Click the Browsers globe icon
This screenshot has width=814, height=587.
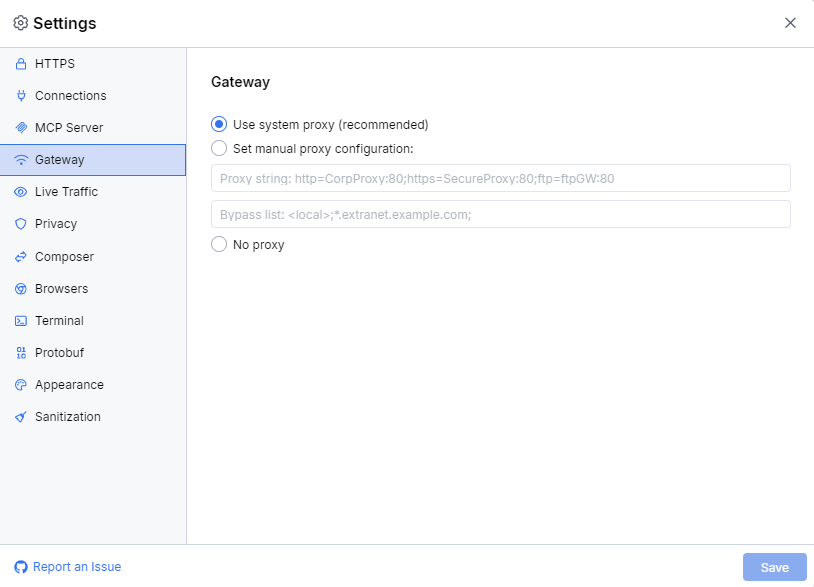pyautogui.click(x=20, y=288)
